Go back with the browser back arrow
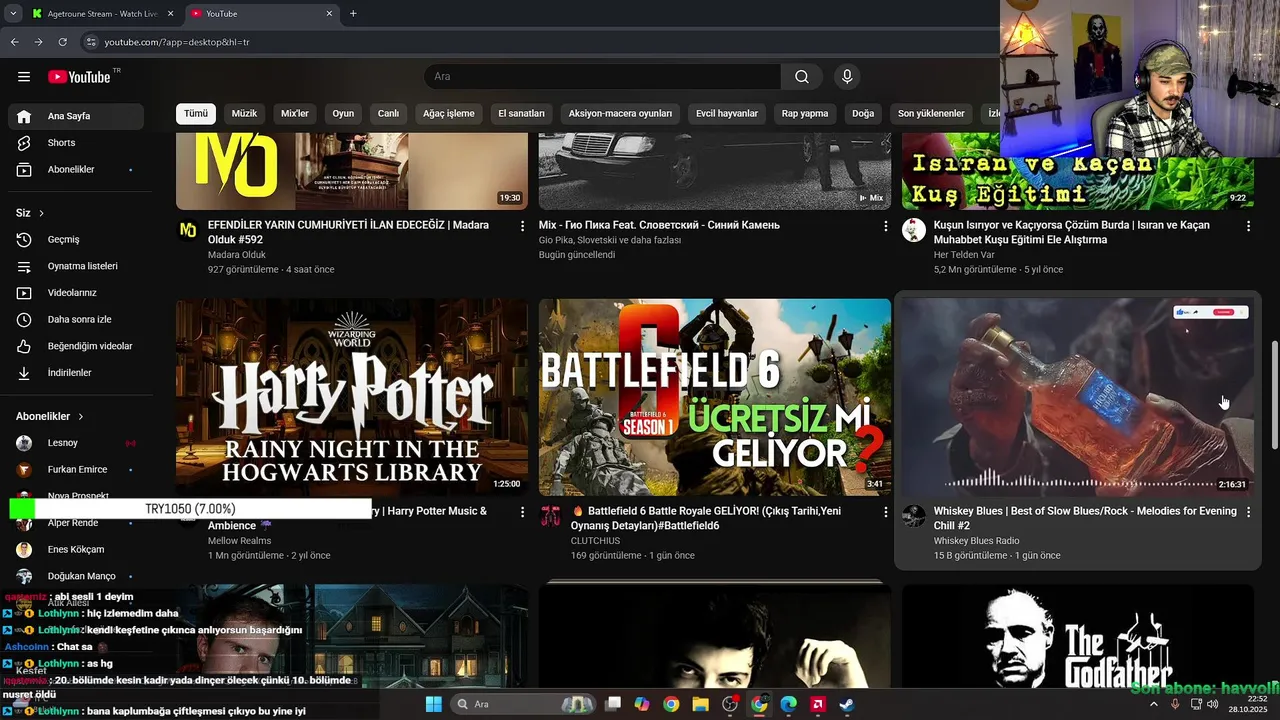 click(14, 42)
